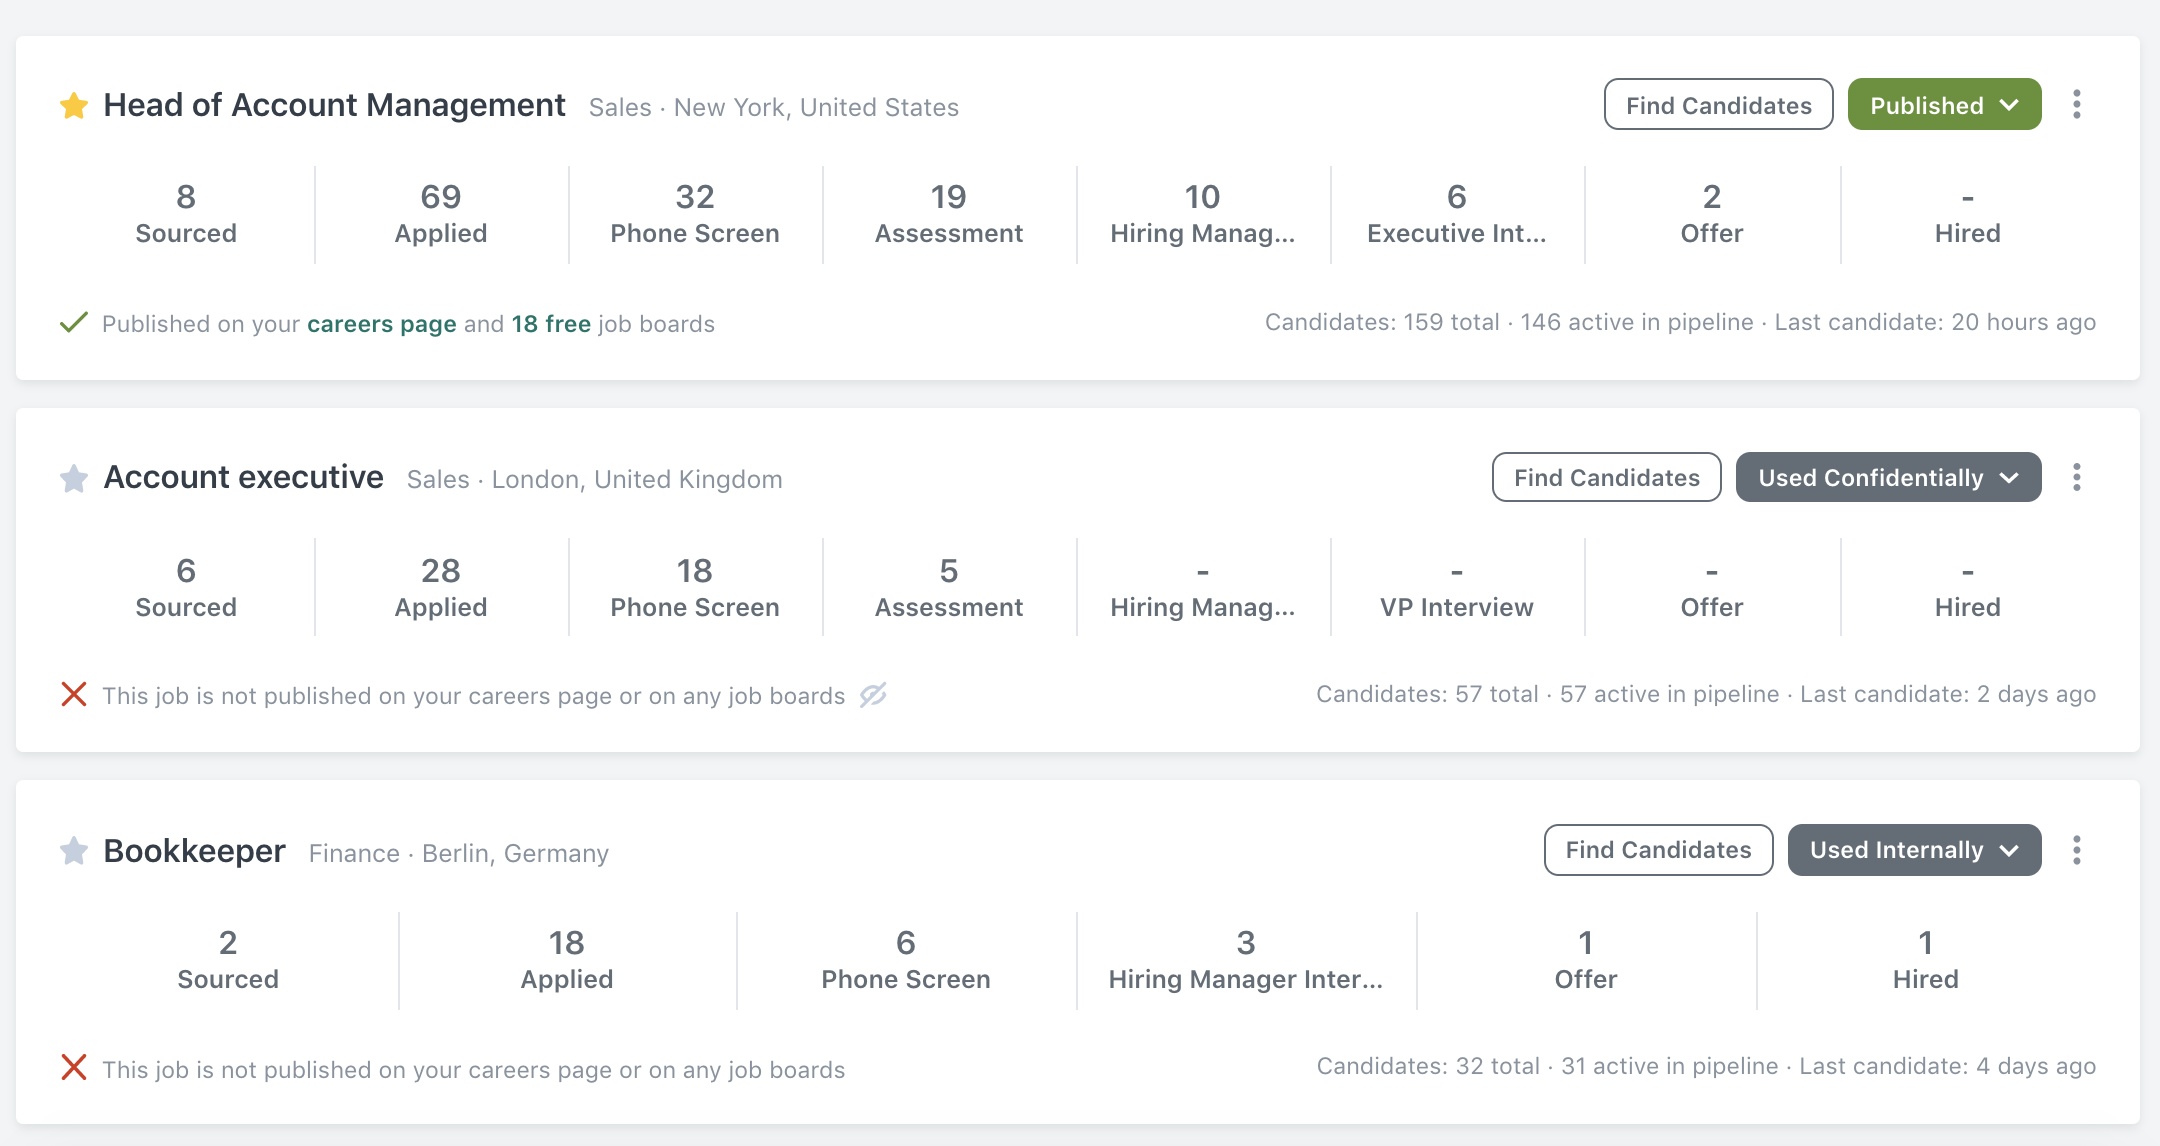
Task: Open Hired stage in Account executive
Action: point(1967,587)
